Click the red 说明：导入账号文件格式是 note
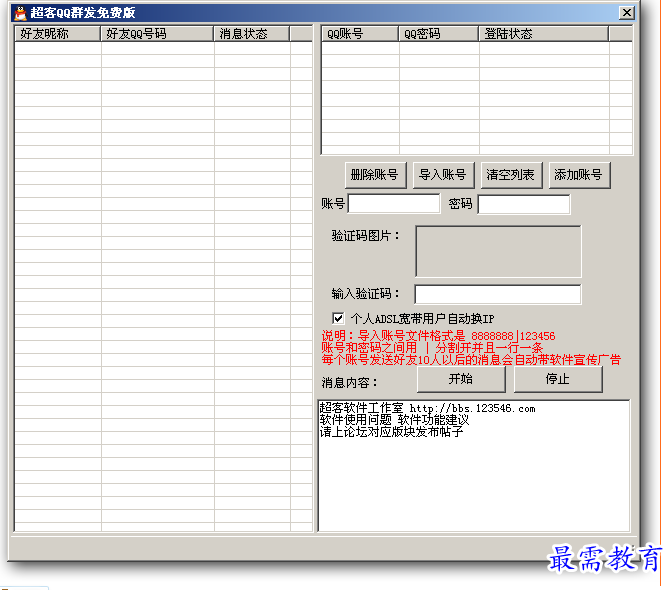 (438, 336)
